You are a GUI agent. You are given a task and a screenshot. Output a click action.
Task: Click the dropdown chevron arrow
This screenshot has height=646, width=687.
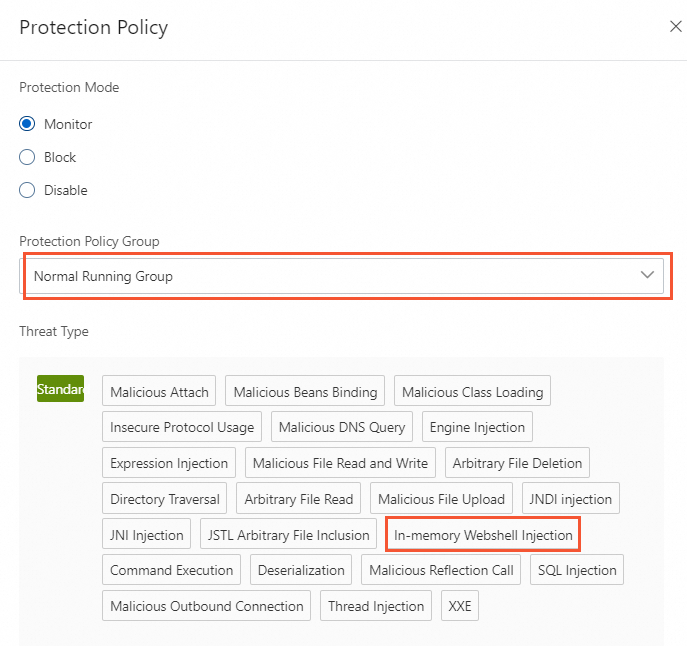point(647,275)
